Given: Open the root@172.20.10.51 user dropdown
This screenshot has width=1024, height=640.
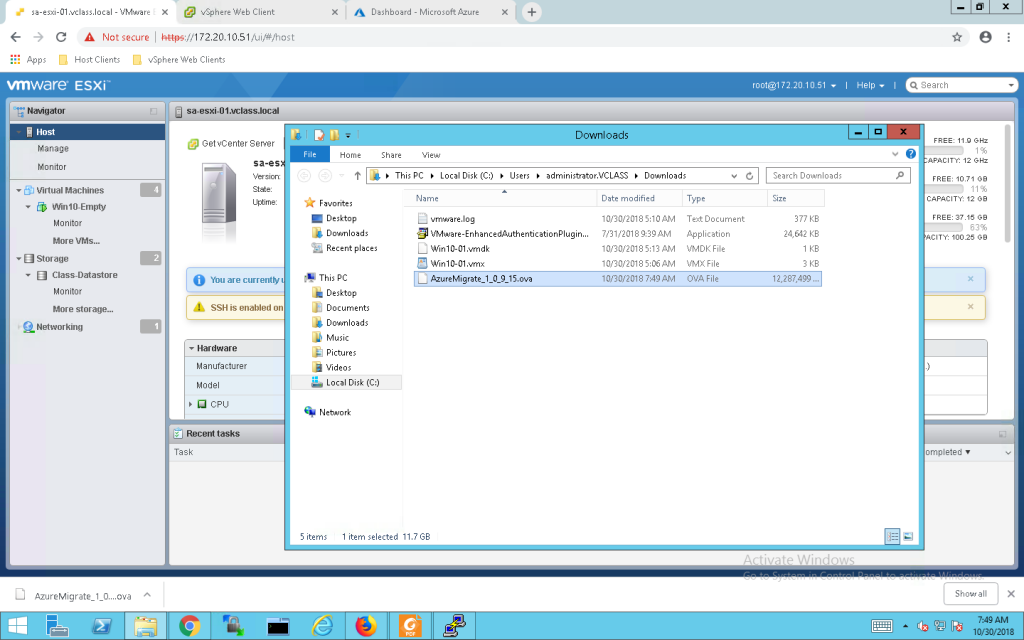Looking at the screenshot, I should [x=793, y=86].
